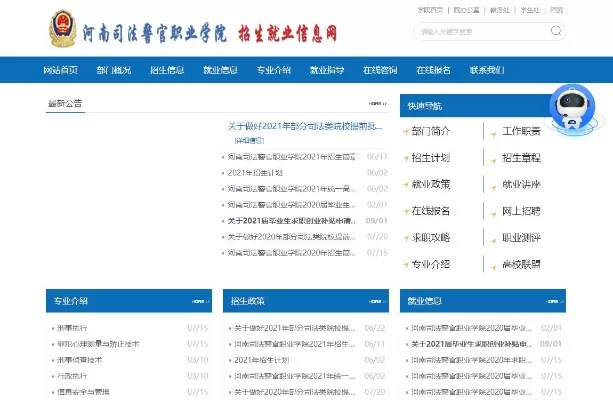
Task: Click the 学生处 top link
Action: tap(530, 10)
